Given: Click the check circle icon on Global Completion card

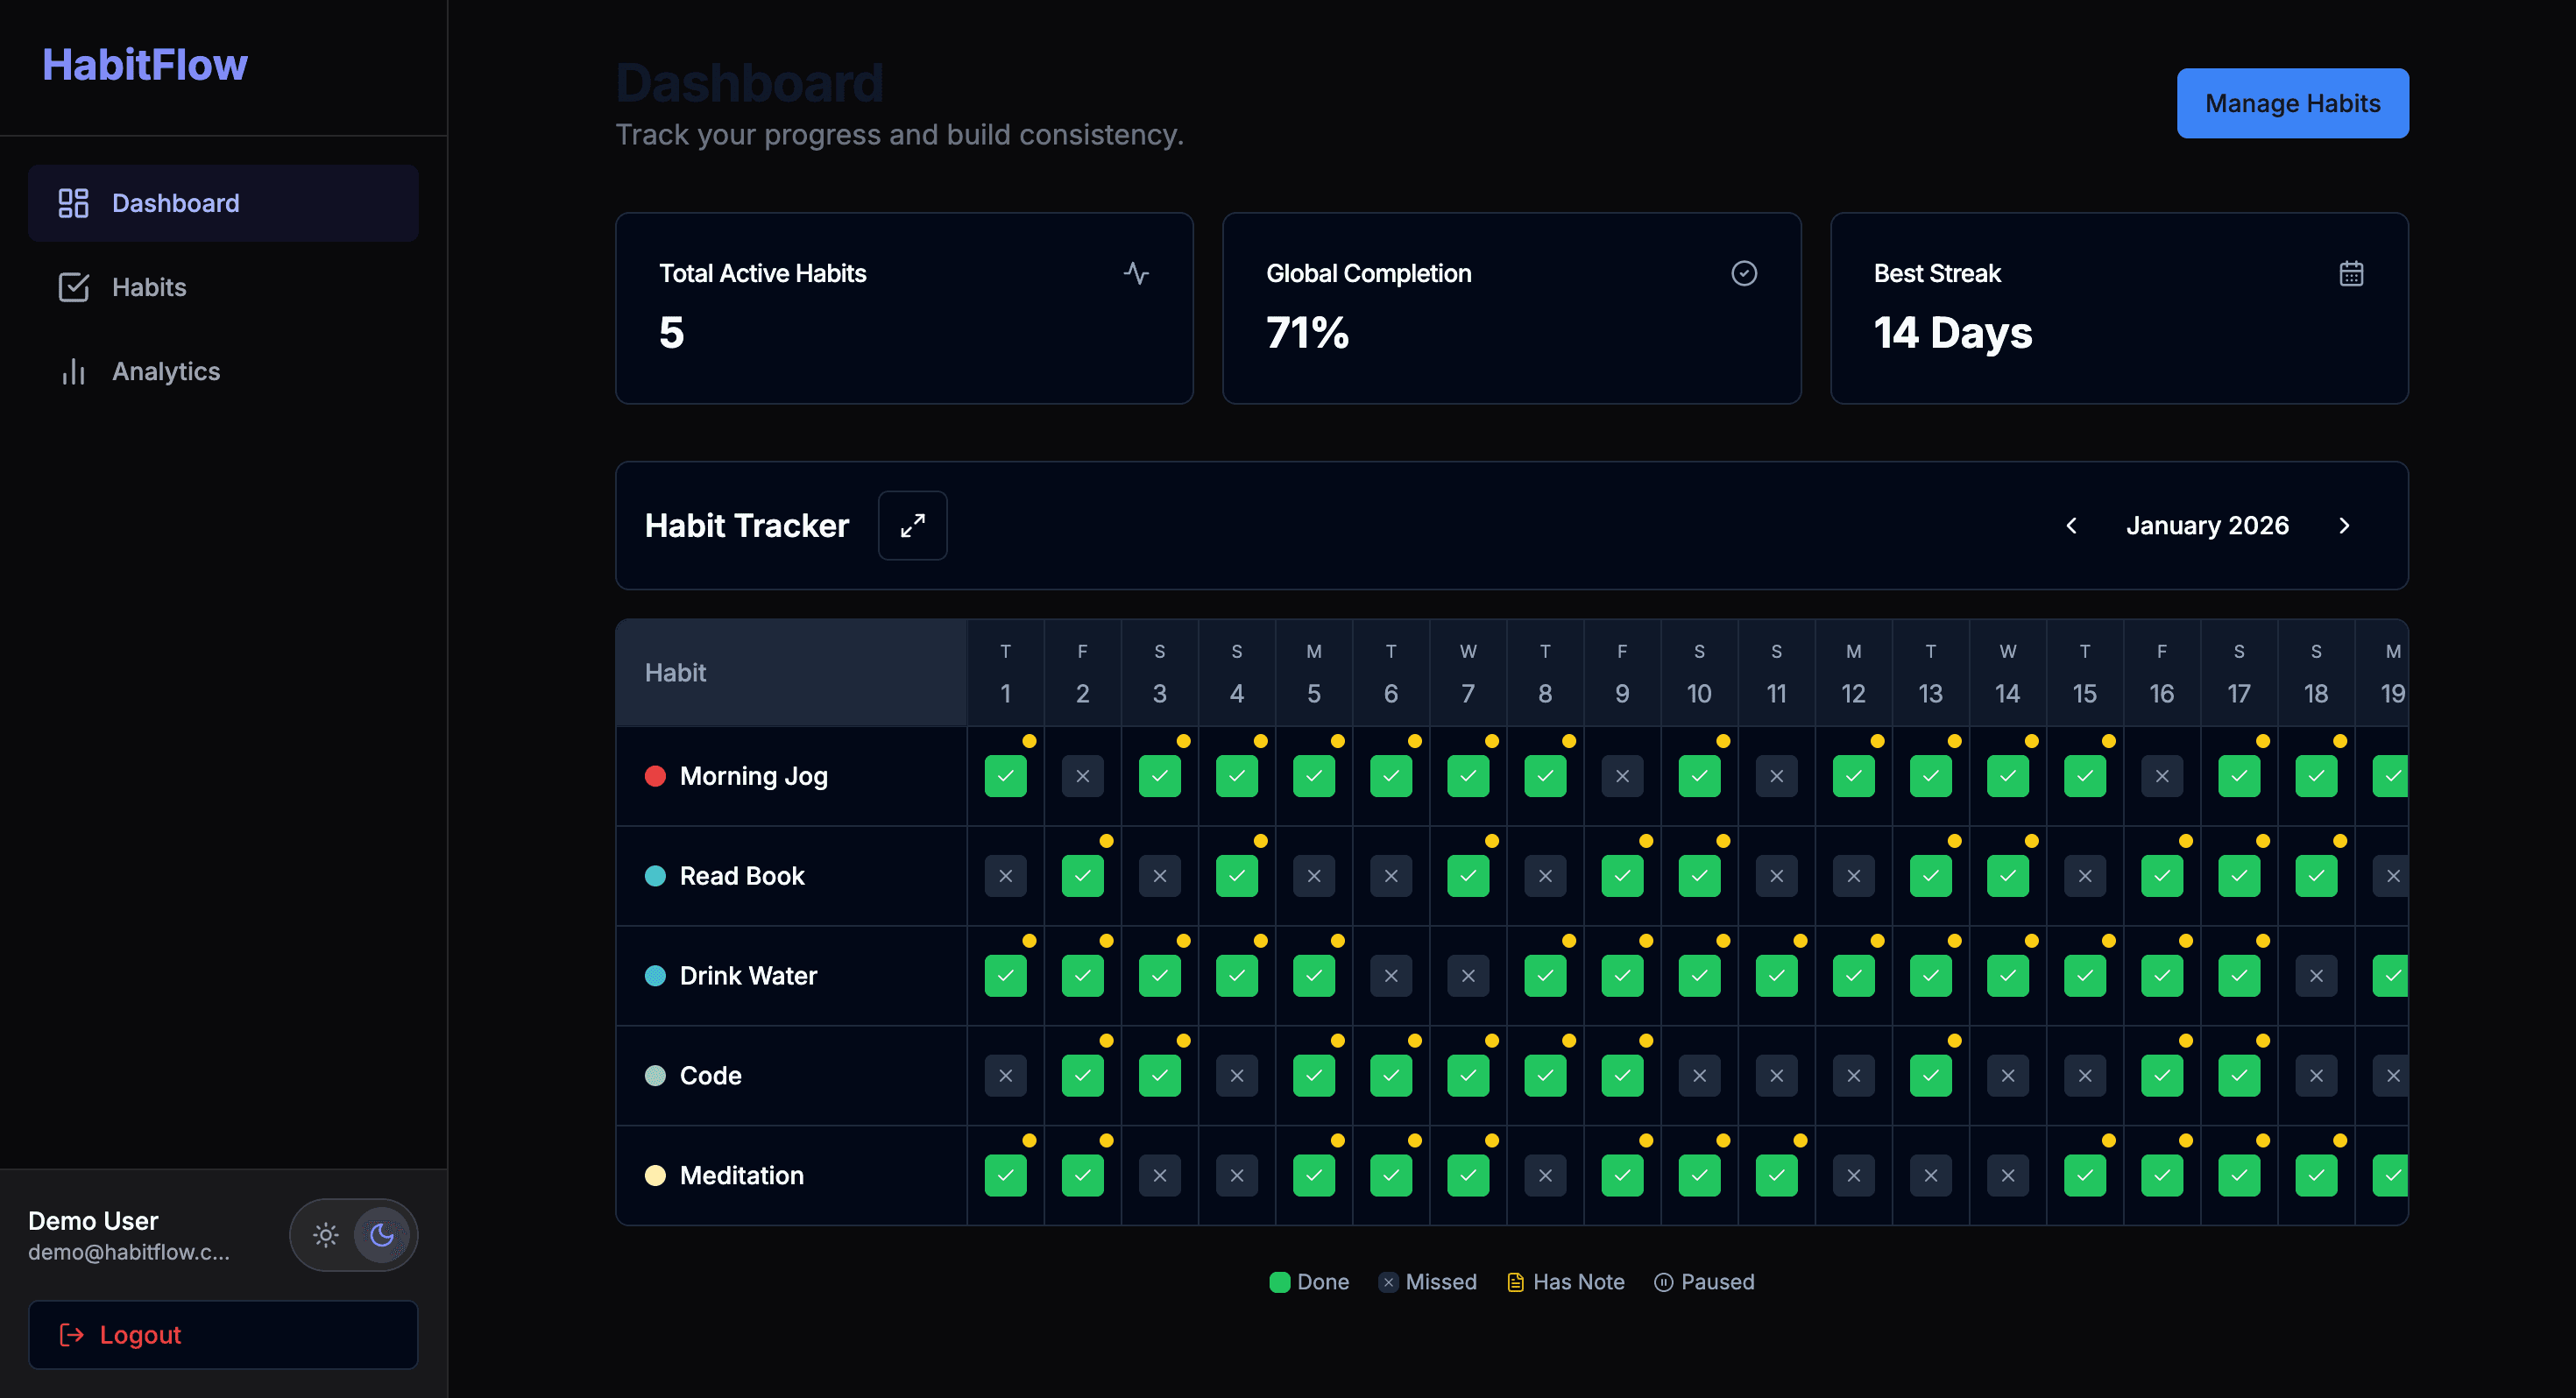Looking at the screenshot, I should point(1743,272).
